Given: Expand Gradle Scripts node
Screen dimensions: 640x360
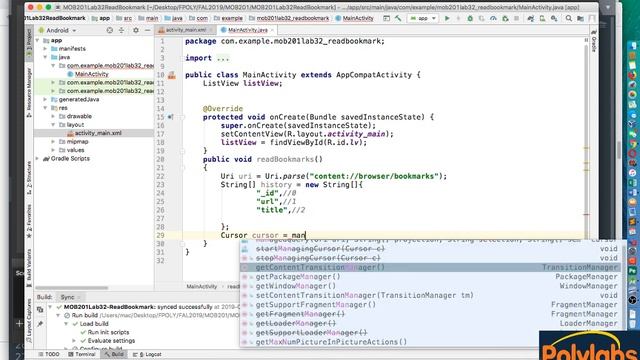Looking at the screenshot, I should click(x=38, y=158).
